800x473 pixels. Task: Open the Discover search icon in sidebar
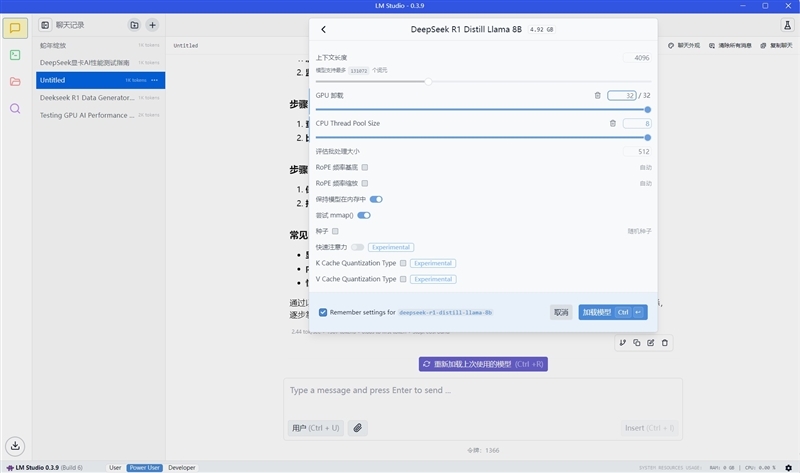pos(15,109)
